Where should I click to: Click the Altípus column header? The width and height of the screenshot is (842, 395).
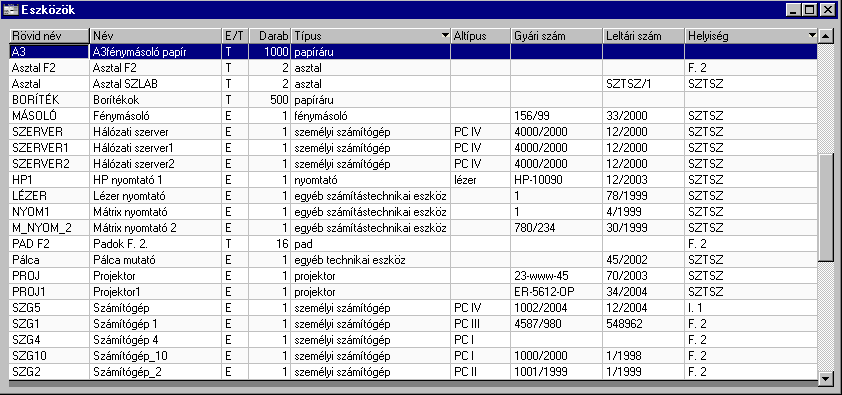tap(481, 36)
